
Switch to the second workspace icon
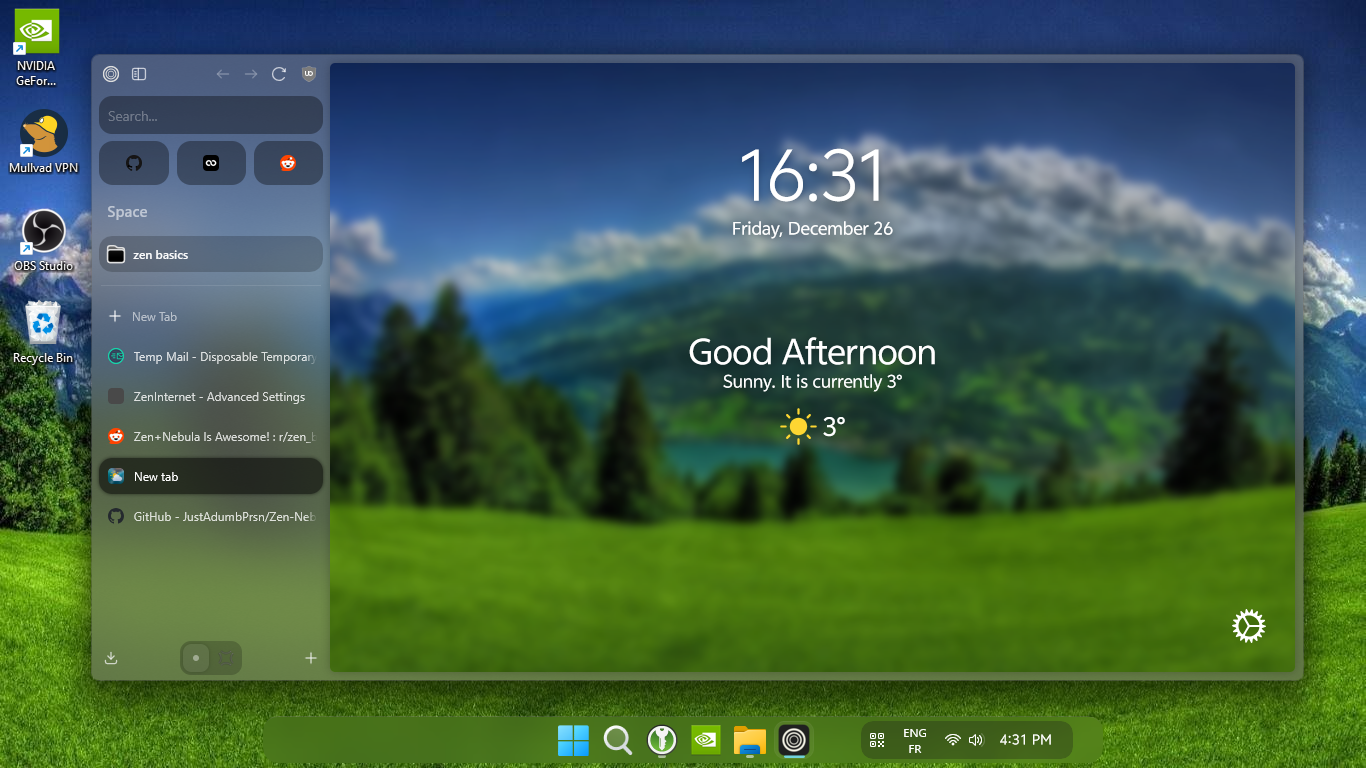tap(226, 658)
